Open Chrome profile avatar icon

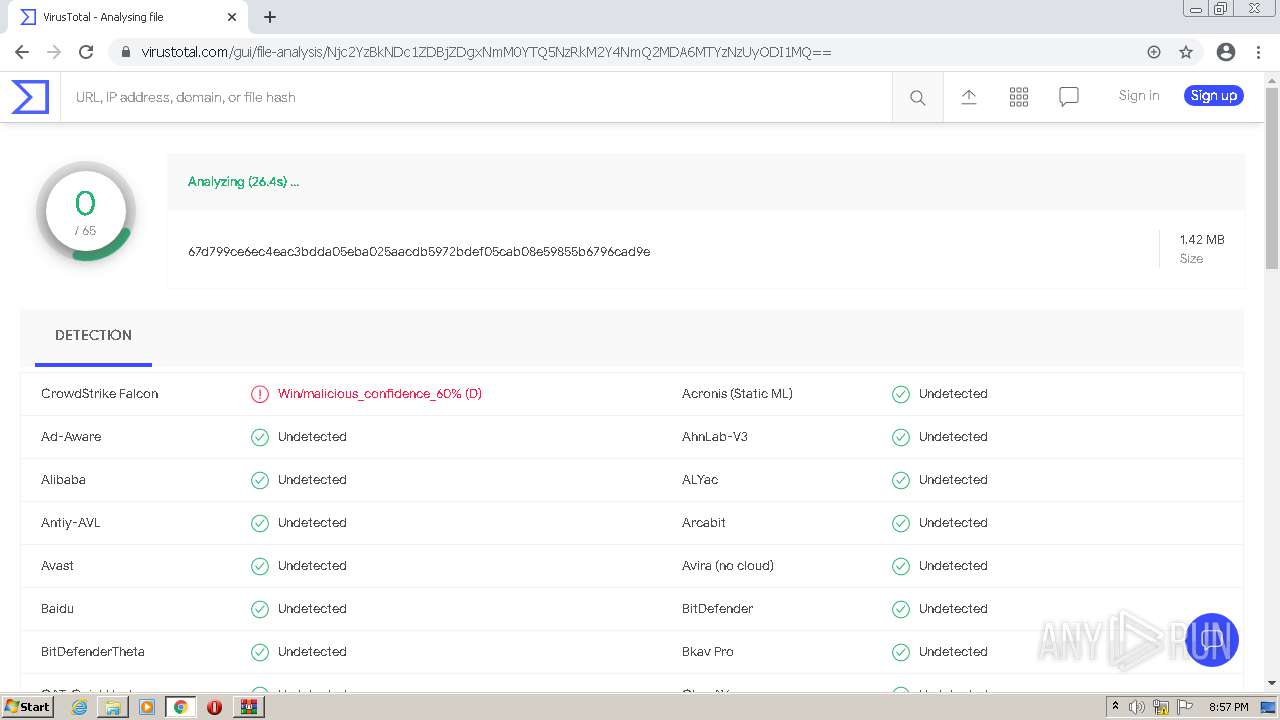pos(1226,52)
